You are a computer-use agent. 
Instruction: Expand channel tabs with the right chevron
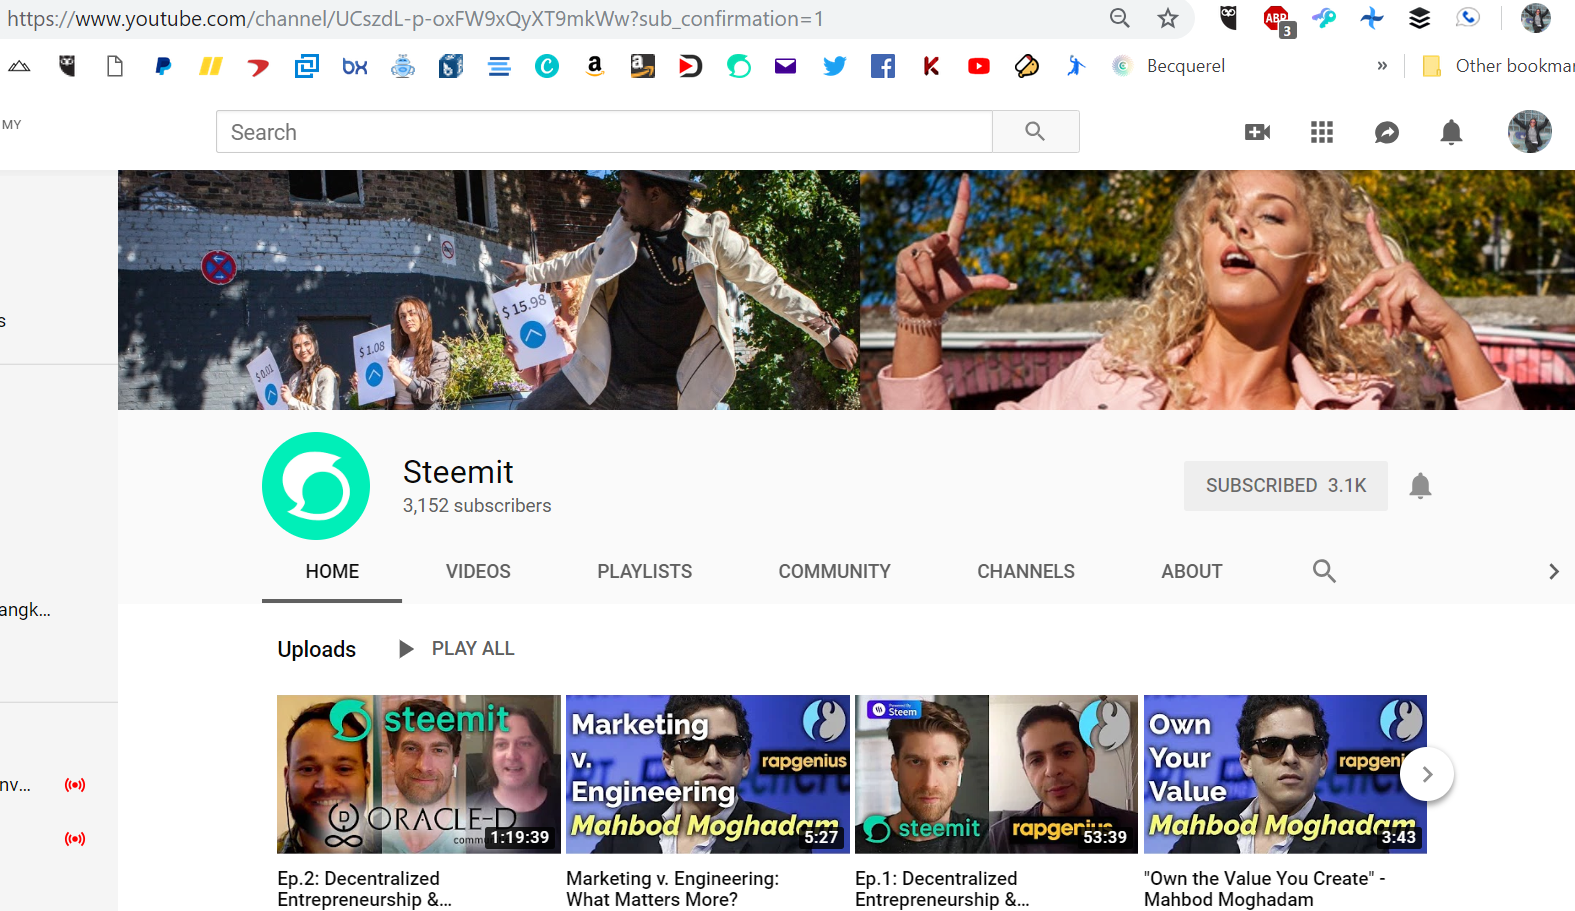(x=1553, y=571)
